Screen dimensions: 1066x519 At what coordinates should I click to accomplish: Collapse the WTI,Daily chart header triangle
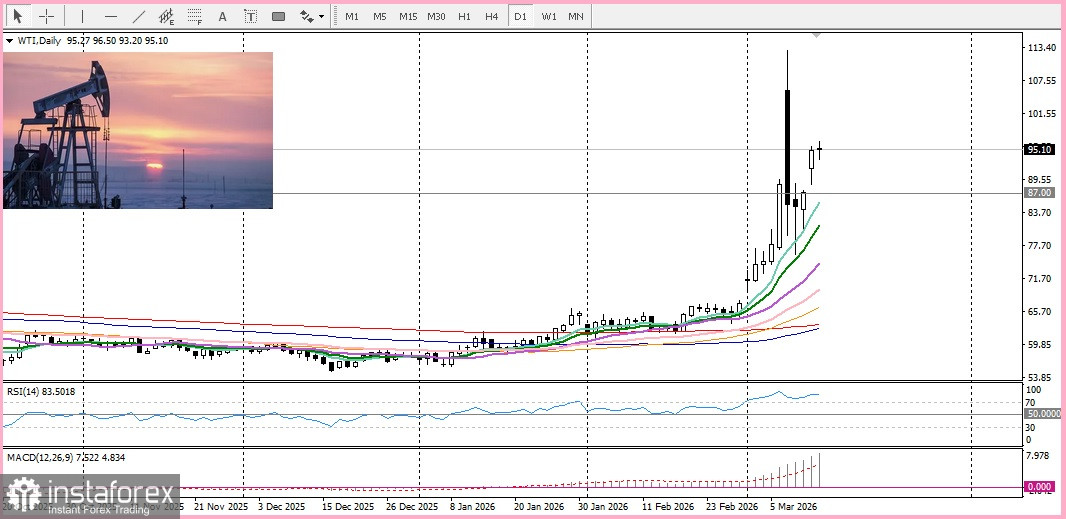pyautogui.click(x=9, y=41)
